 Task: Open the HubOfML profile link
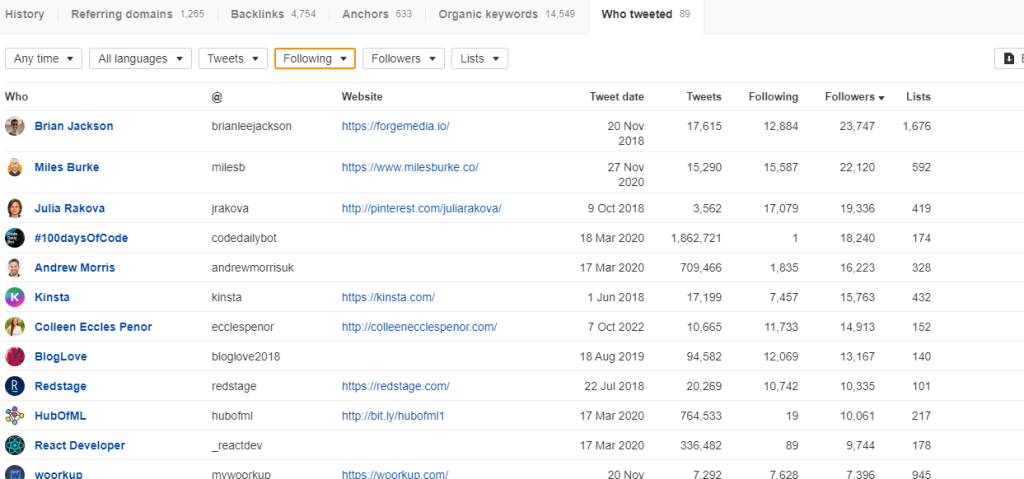click(60, 416)
